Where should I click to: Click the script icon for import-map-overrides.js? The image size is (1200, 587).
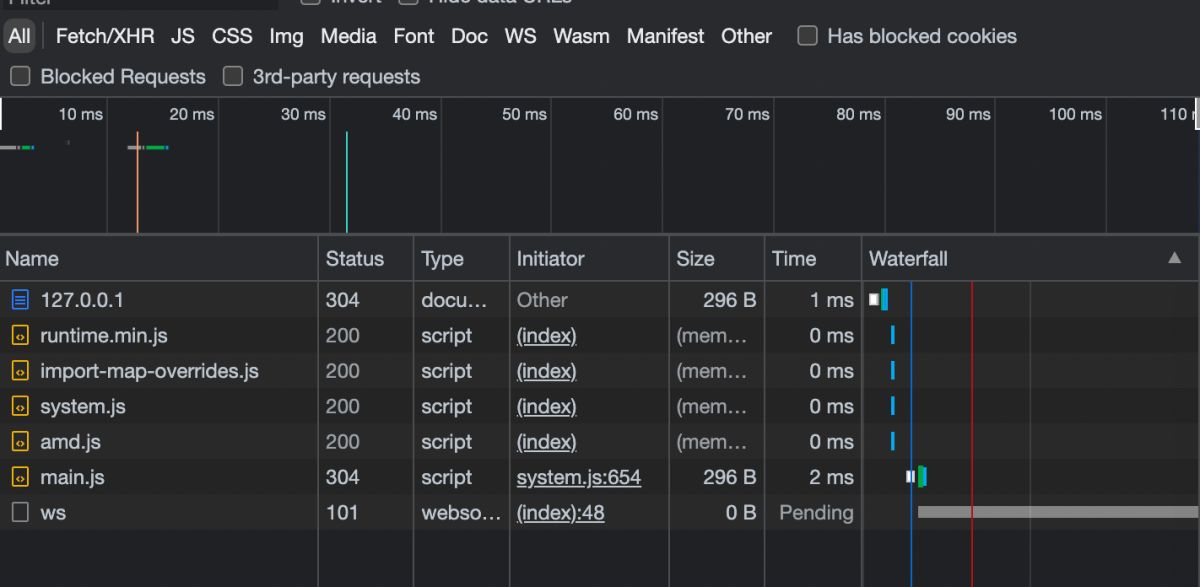pos(20,371)
